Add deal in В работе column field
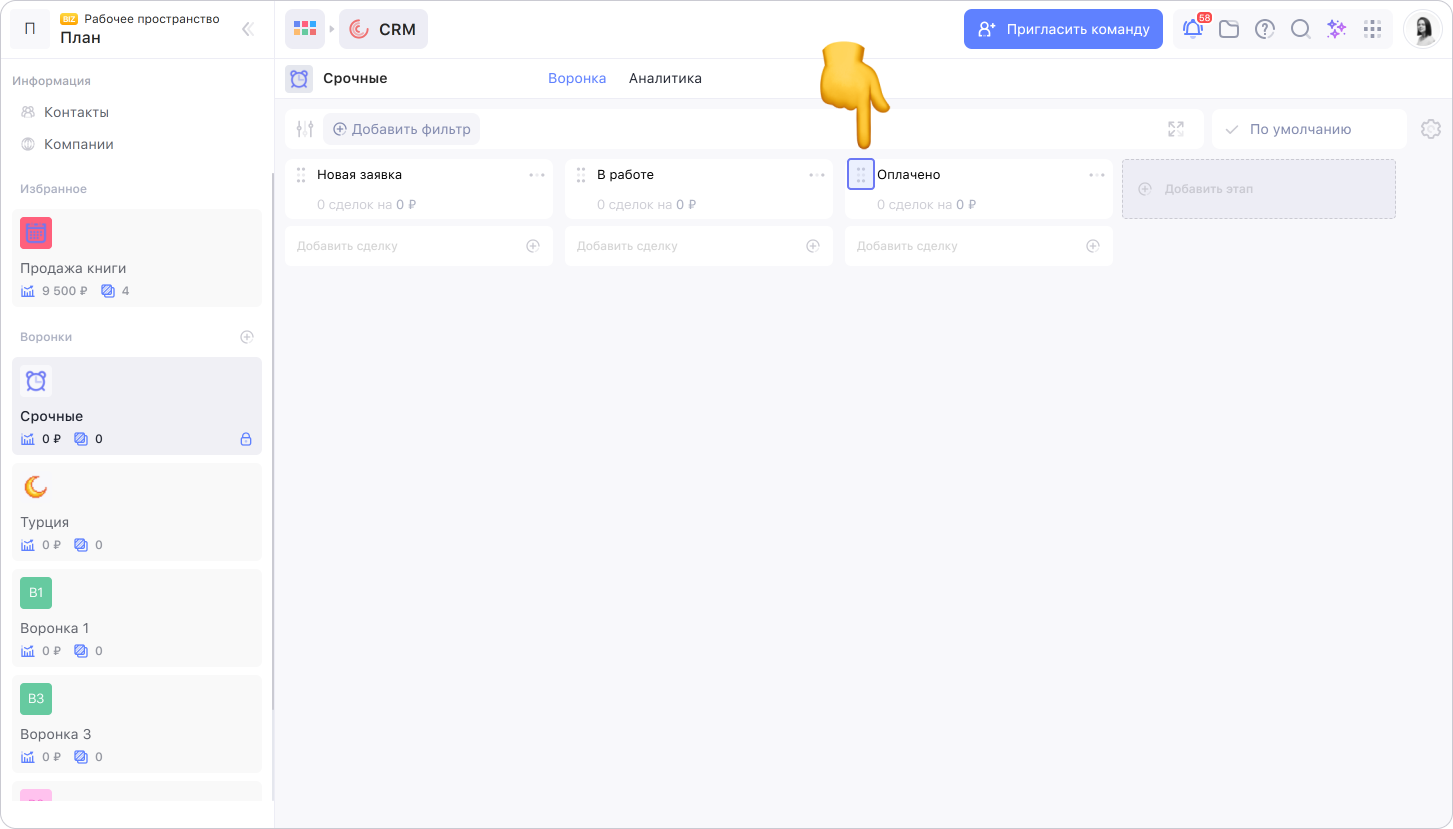The height and width of the screenshot is (829, 1453). pyautogui.click(x=699, y=246)
